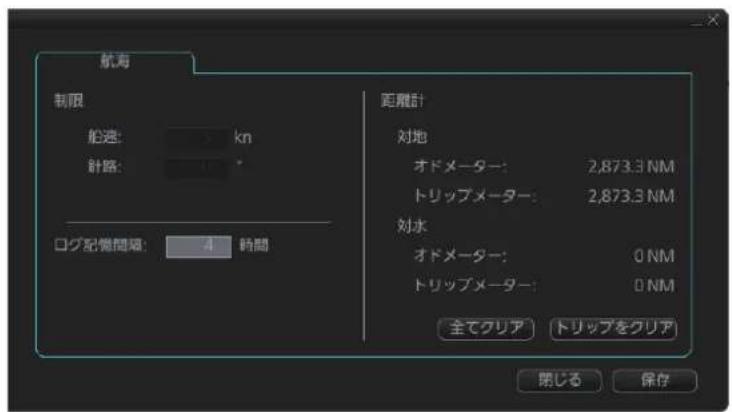Click the 対地 トリップメーター value 2,873.3 NM
The width and height of the screenshot is (732, 412).
tap(631, 196)
